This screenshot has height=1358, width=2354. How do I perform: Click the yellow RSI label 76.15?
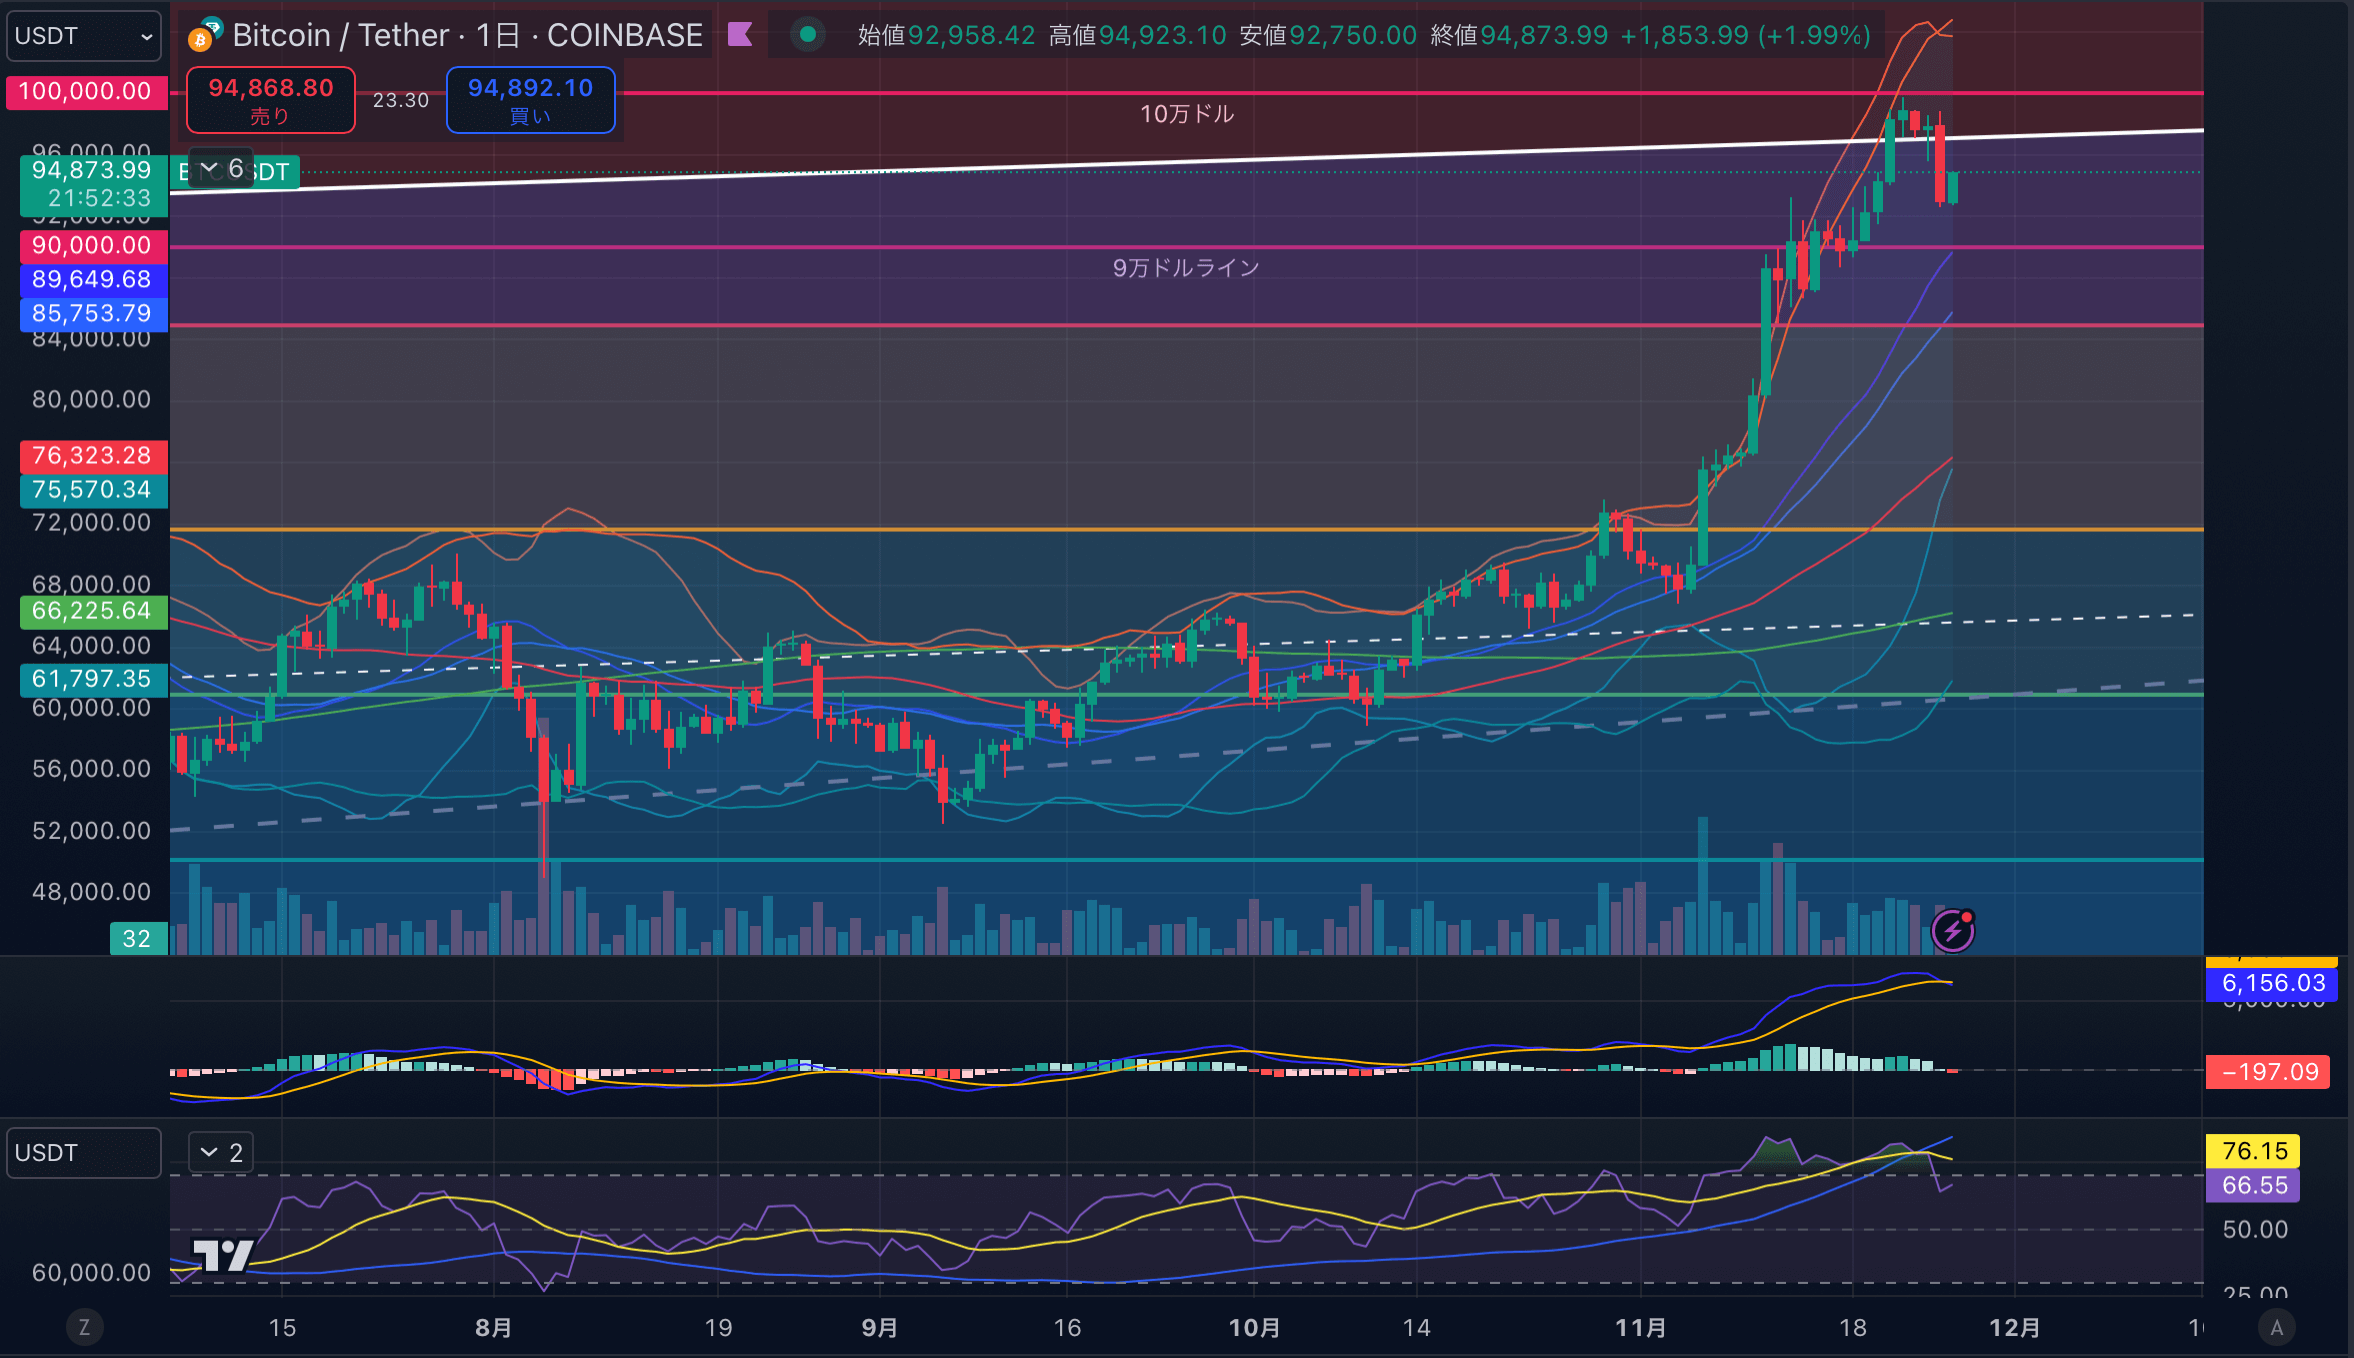tap(2253, 1151)
